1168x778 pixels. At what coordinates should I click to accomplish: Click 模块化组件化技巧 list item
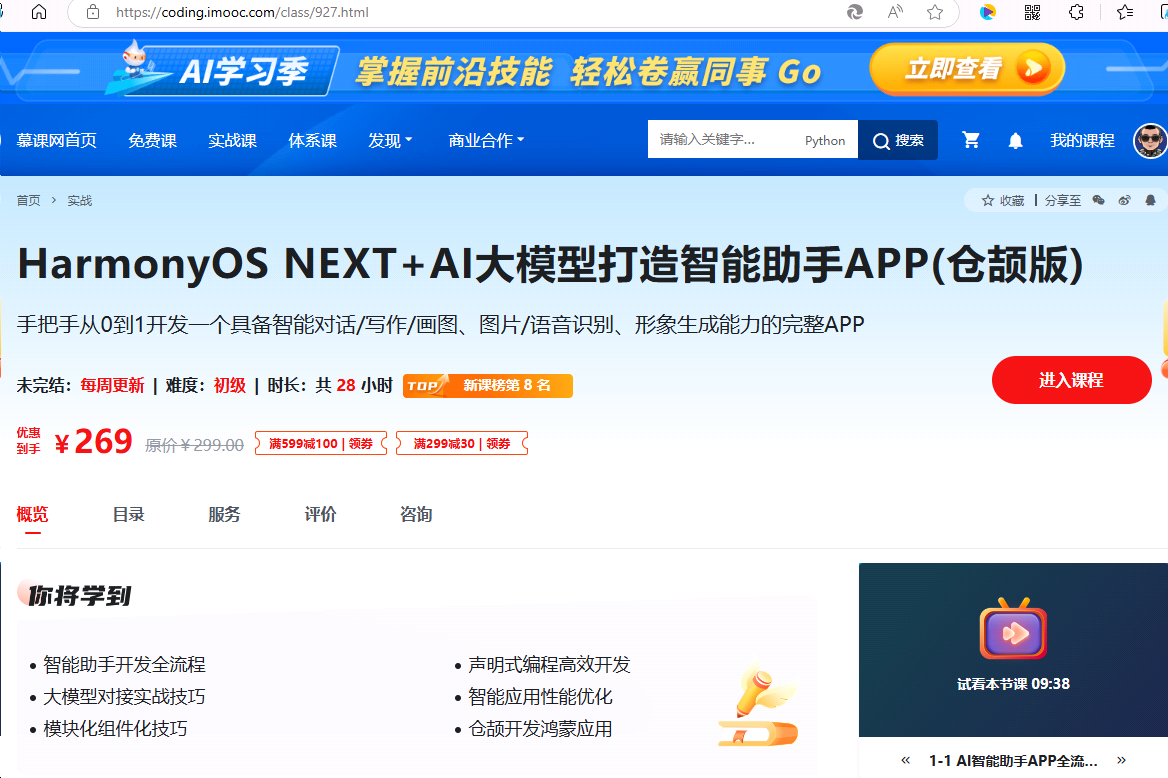115,728
